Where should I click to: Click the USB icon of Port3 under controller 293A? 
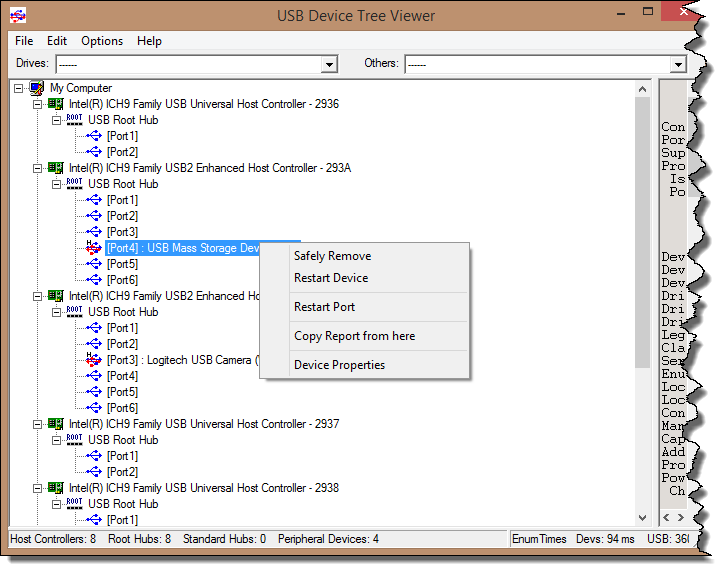94,232
